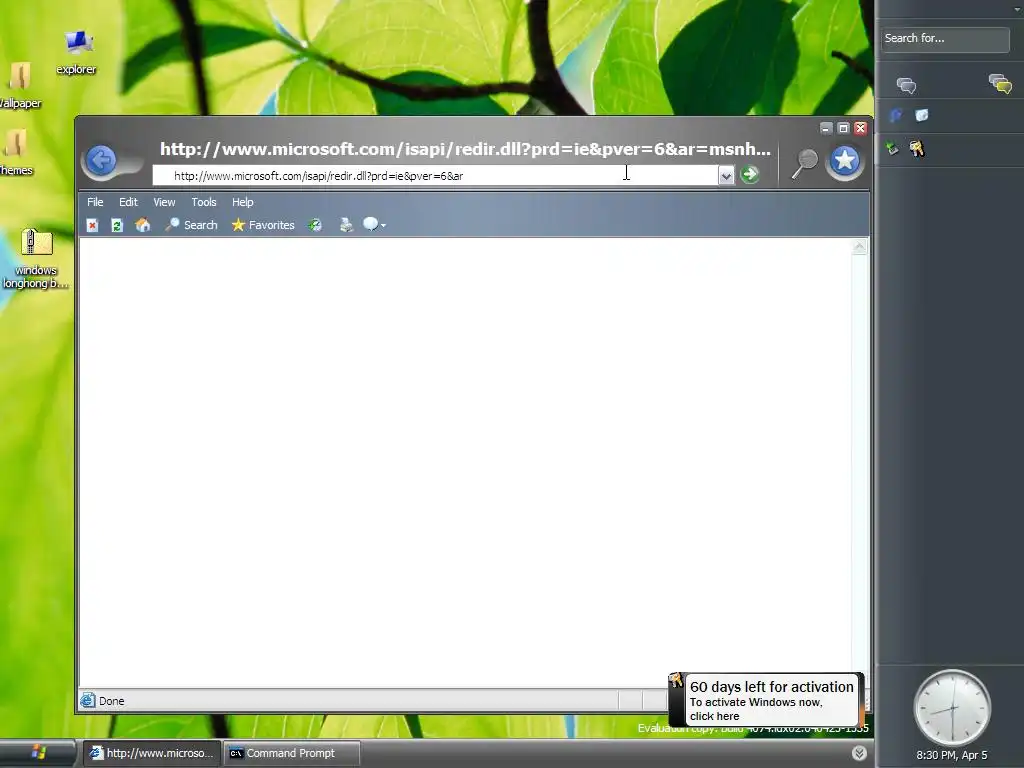Click the Done status bar text
1024x768 pixels.
point(112,701)
